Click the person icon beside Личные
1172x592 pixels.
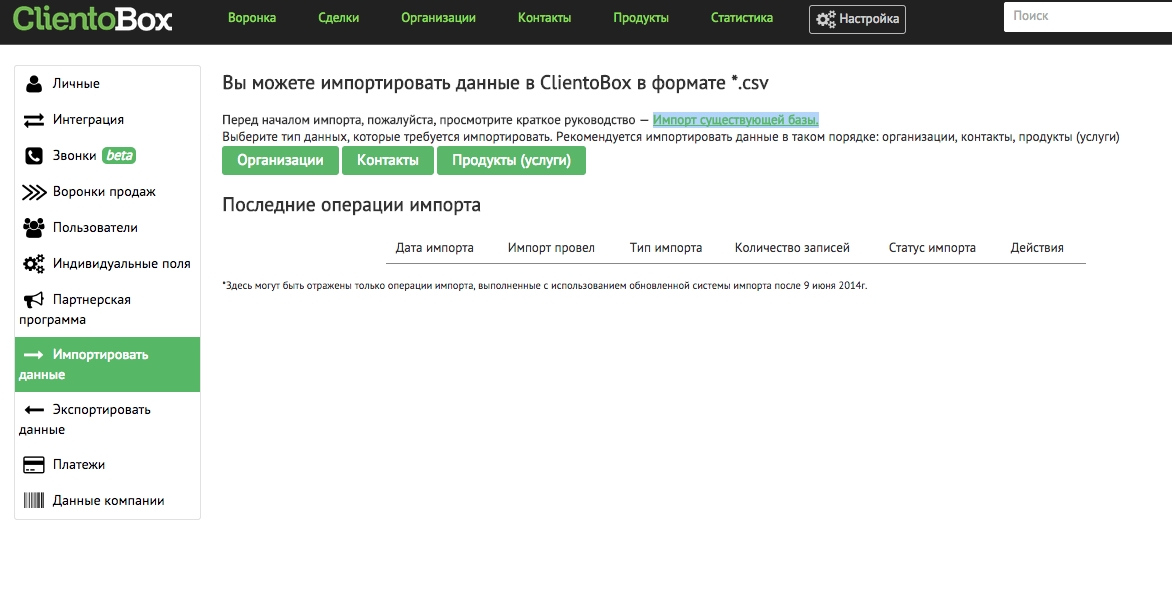click(x=34, y=84)
